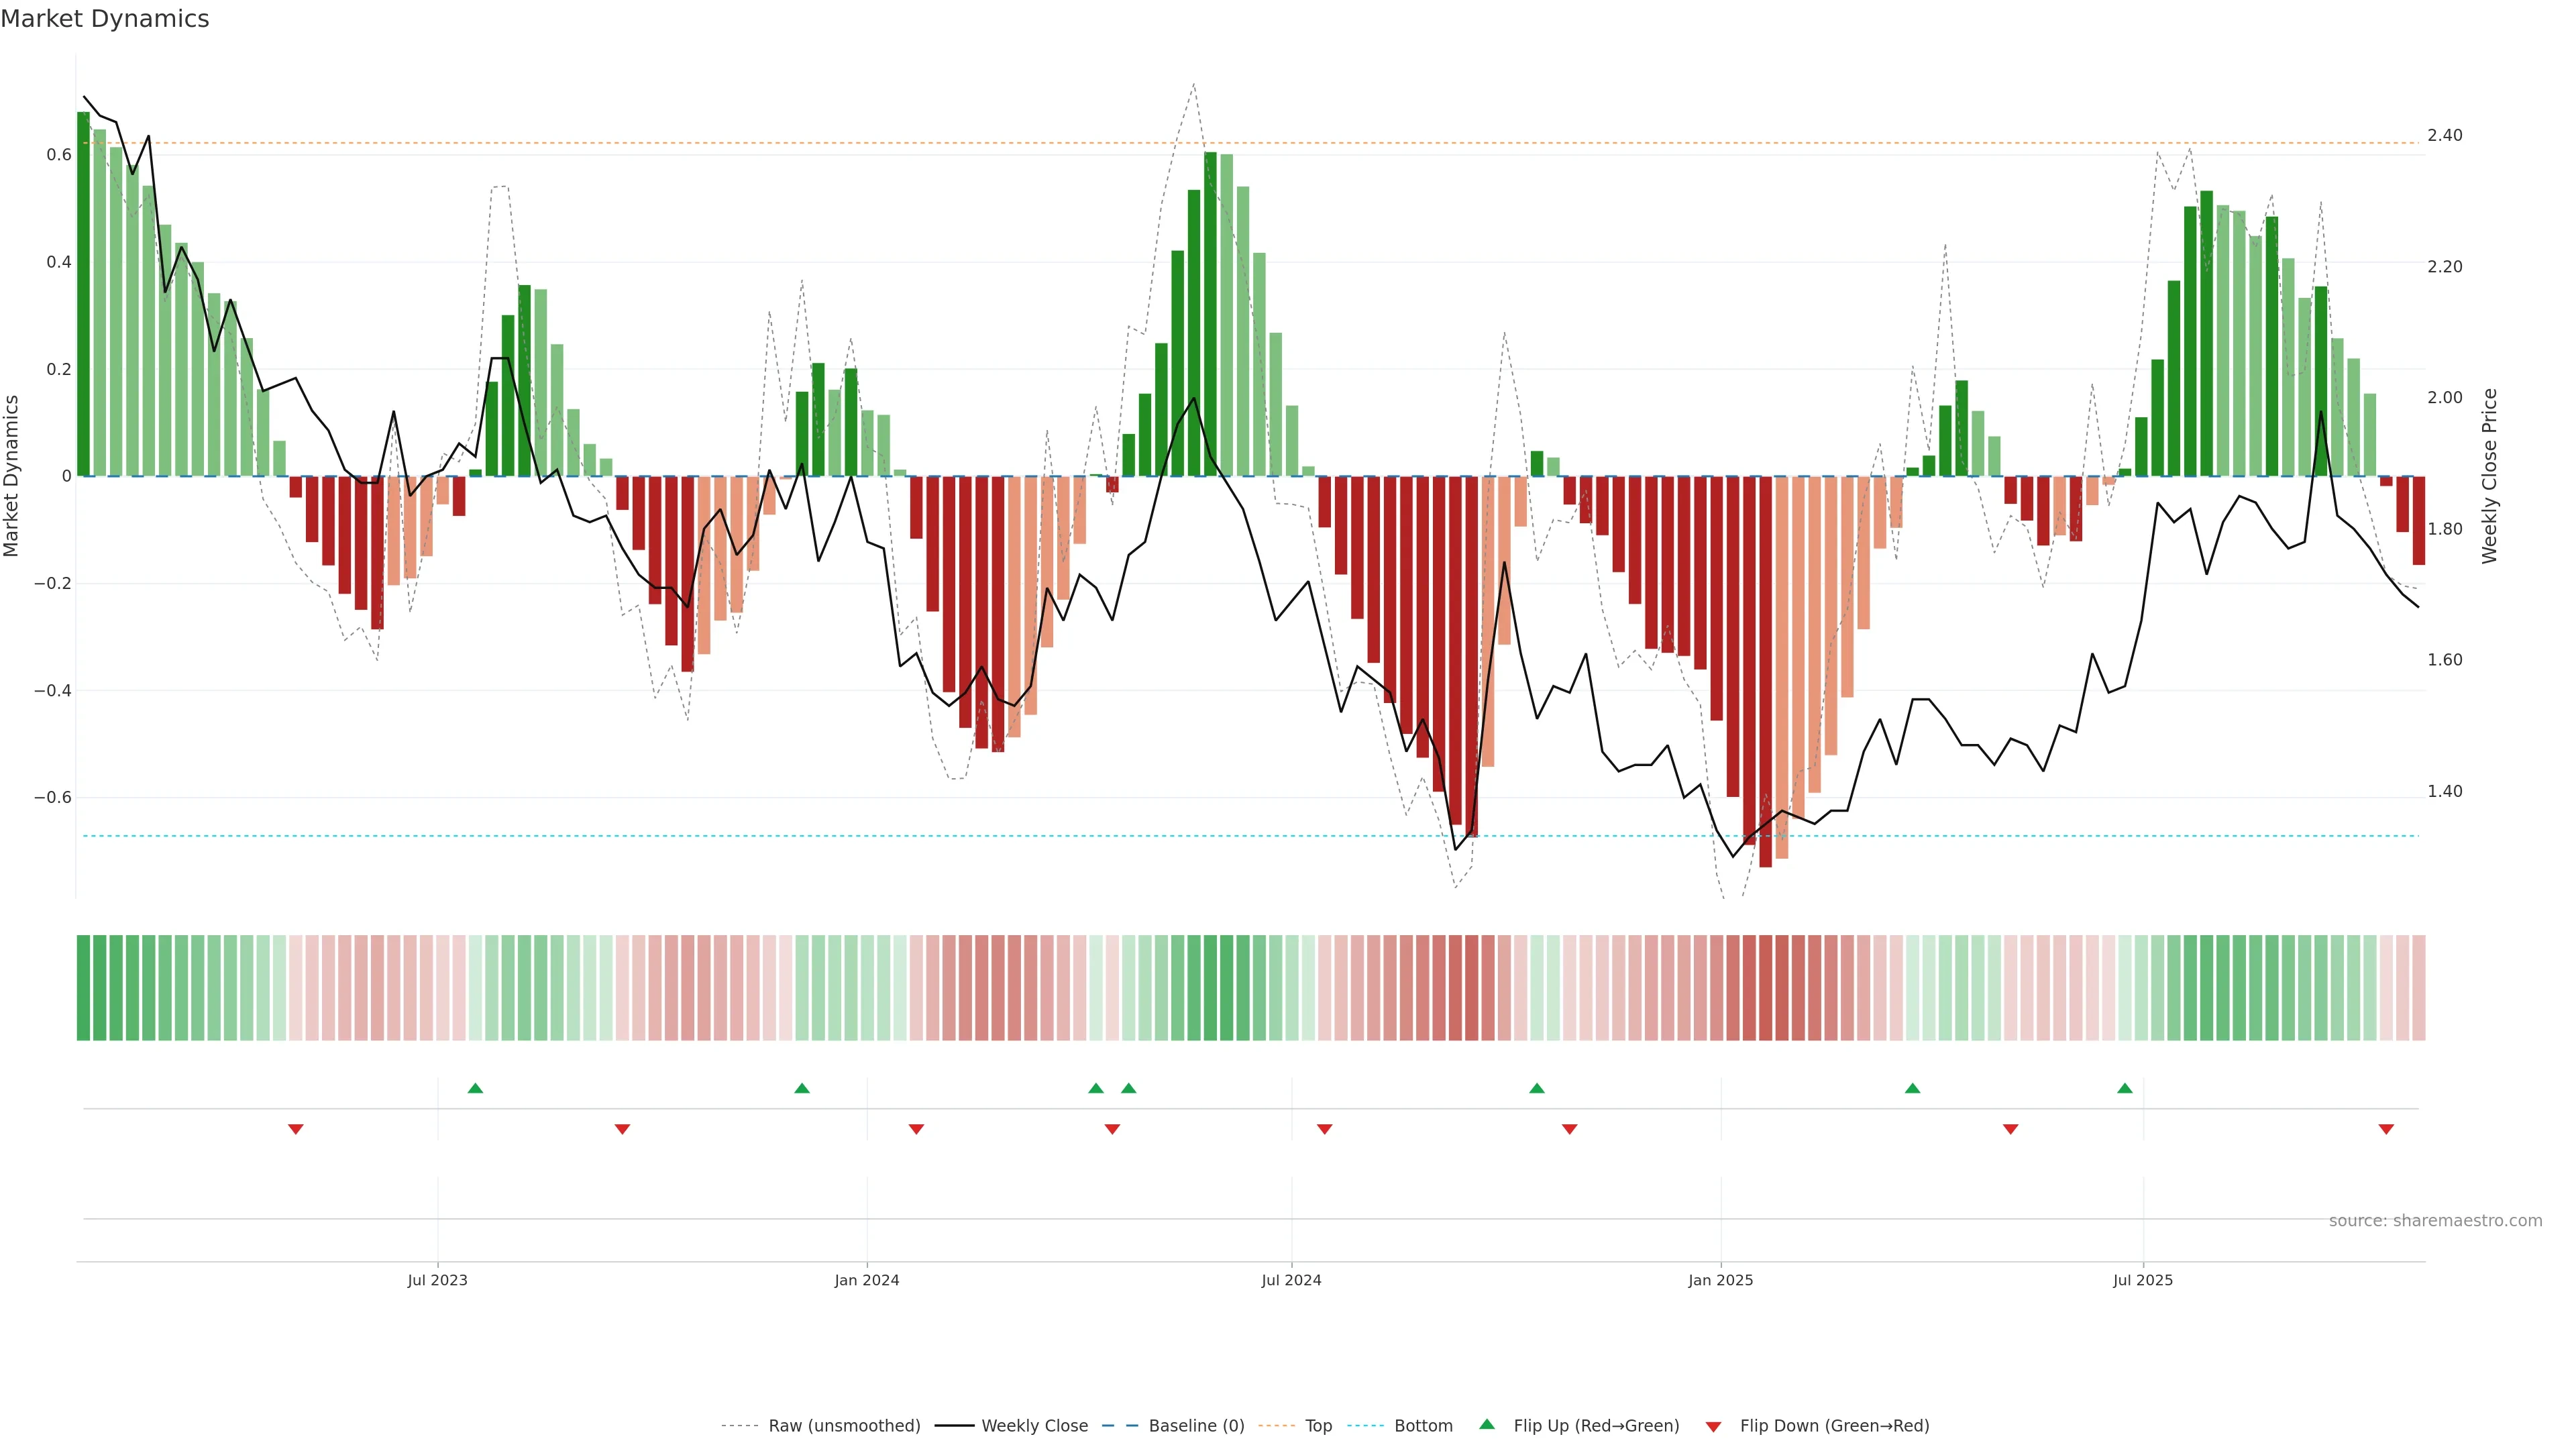Click the green flip-up marker just before Jul 2025
2576x1449 pixels.
[2125, 1088]
